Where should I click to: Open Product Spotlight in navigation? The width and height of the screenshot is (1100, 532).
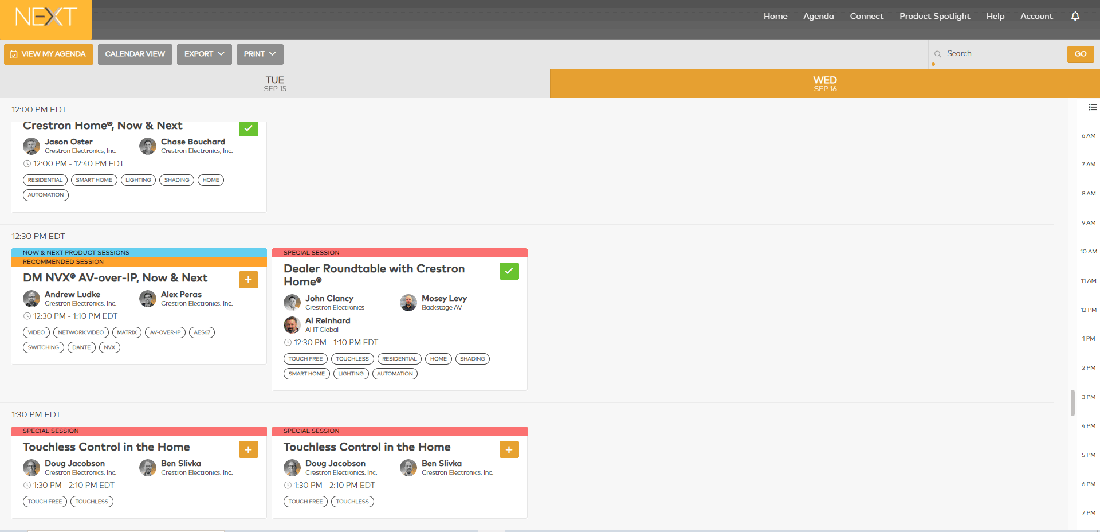click(935, 16)
